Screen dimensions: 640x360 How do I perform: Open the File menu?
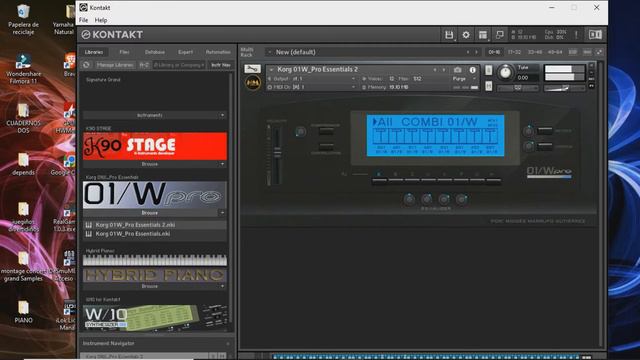[x=83, y=20]
